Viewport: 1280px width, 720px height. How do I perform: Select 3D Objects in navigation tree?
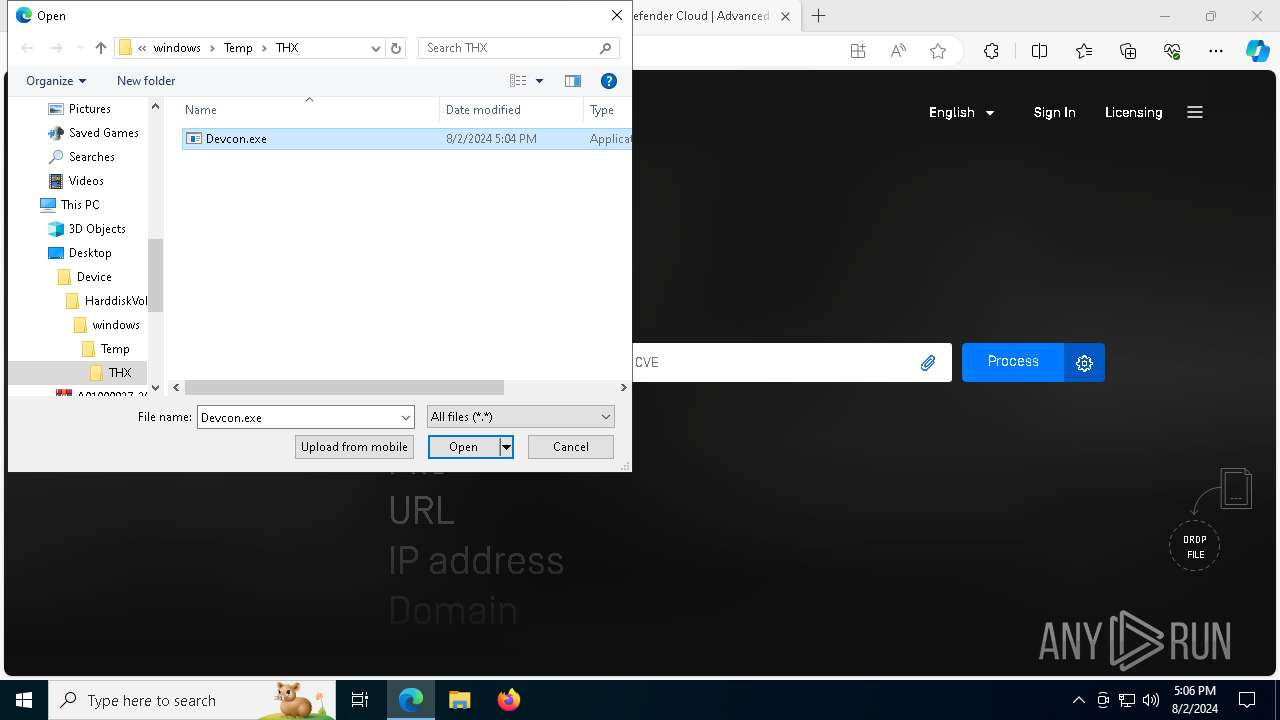[97, 229]
